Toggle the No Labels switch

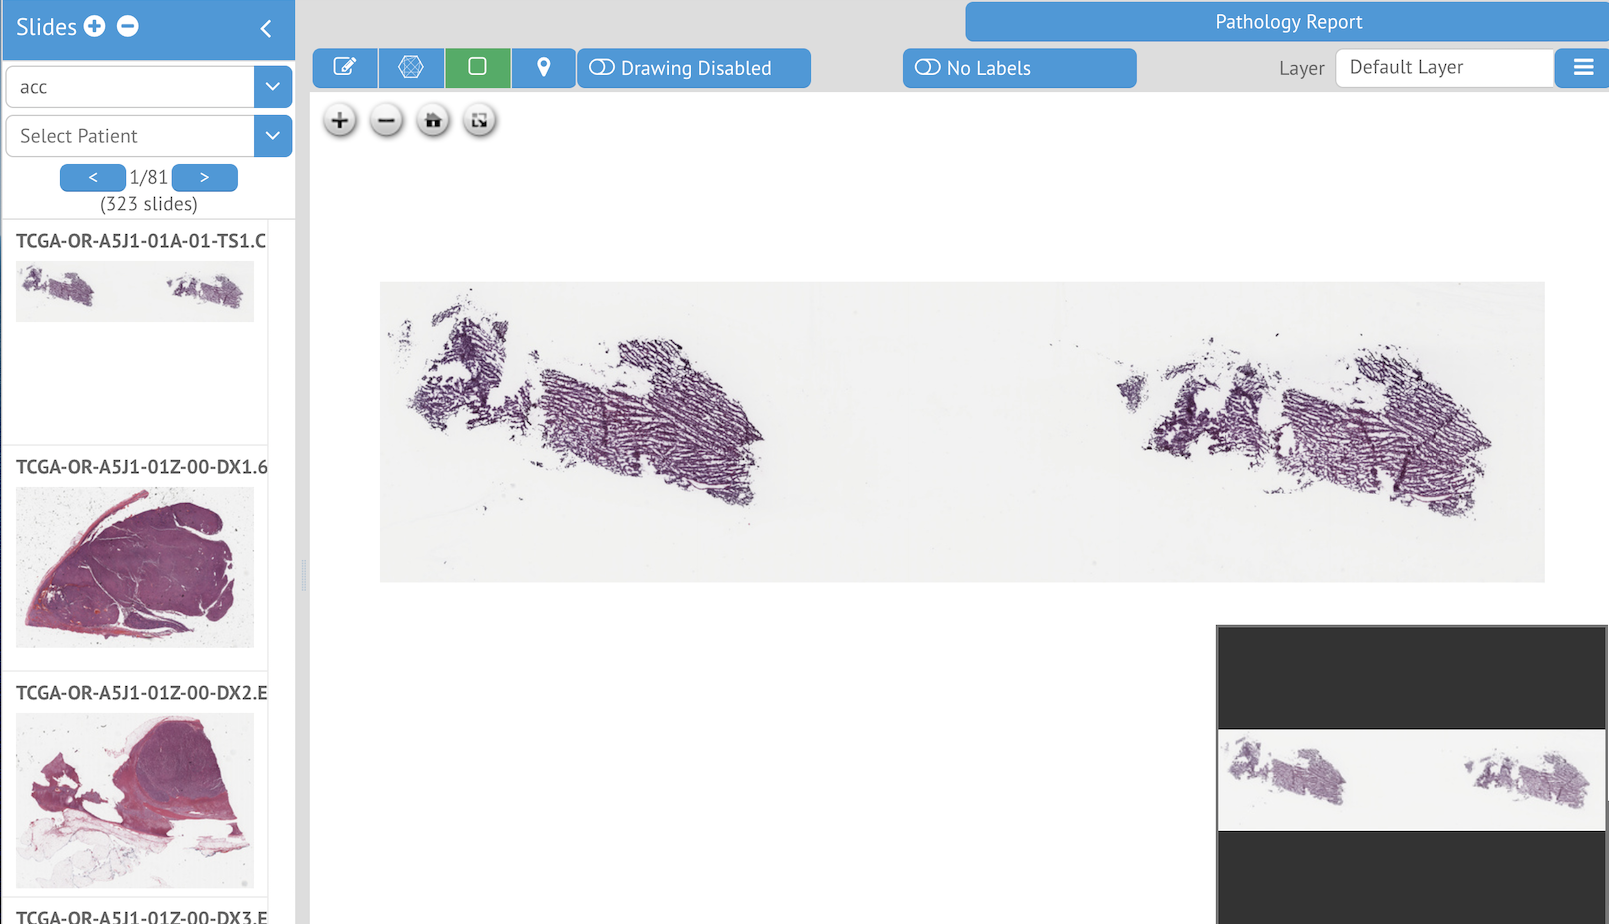(x=928, y=68)
